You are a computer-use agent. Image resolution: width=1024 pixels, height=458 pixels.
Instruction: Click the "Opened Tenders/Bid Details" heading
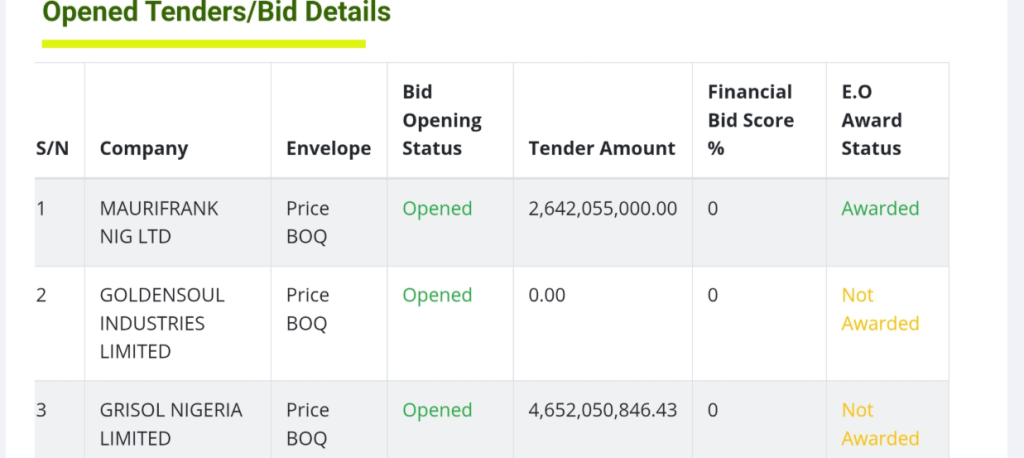coord(217,14)
